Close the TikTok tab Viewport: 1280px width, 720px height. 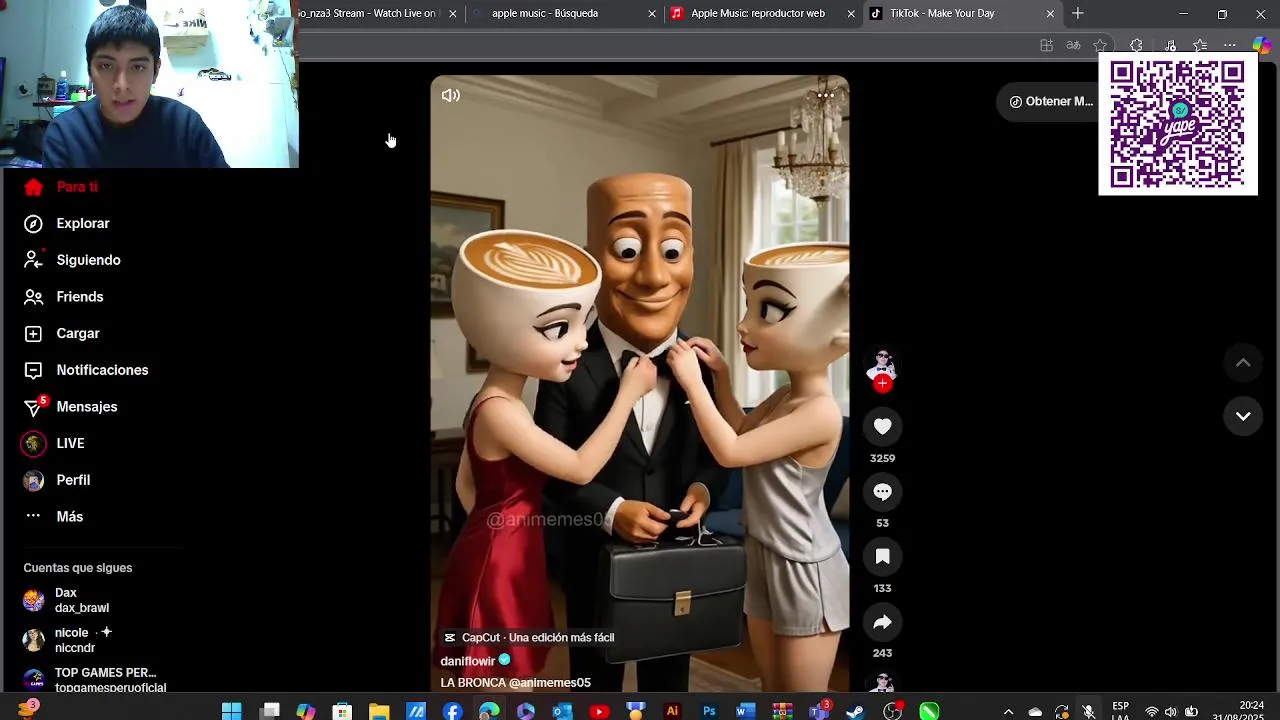[1050, 14]
